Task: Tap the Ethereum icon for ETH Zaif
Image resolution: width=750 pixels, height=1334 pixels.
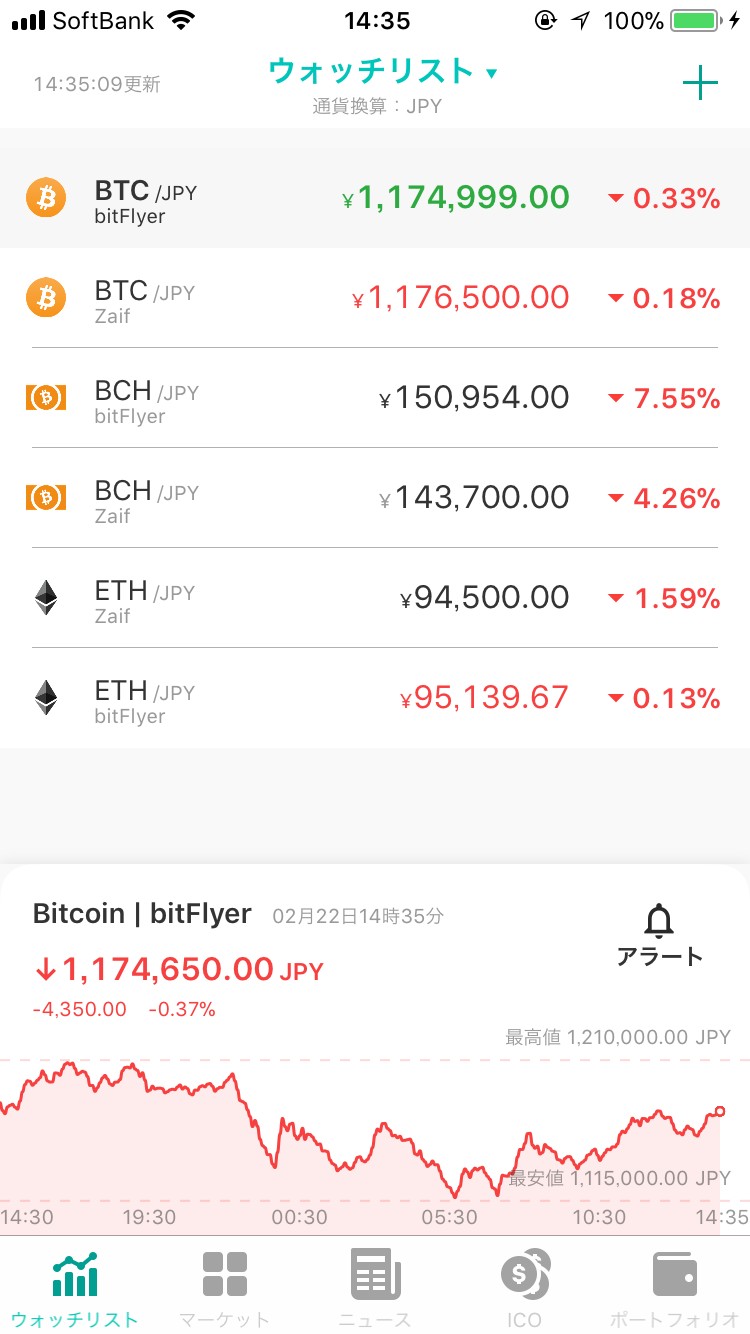Action: (x=46, y=598)
